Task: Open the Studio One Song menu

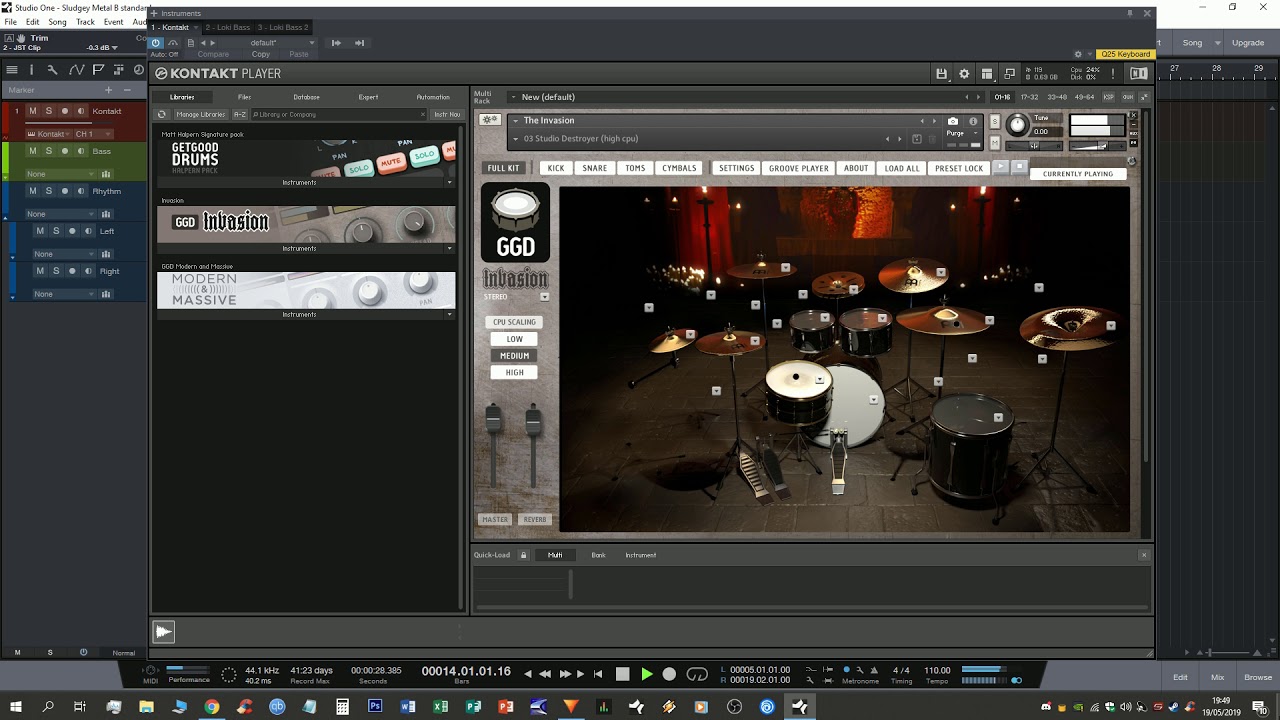Action: coord(57,22)
